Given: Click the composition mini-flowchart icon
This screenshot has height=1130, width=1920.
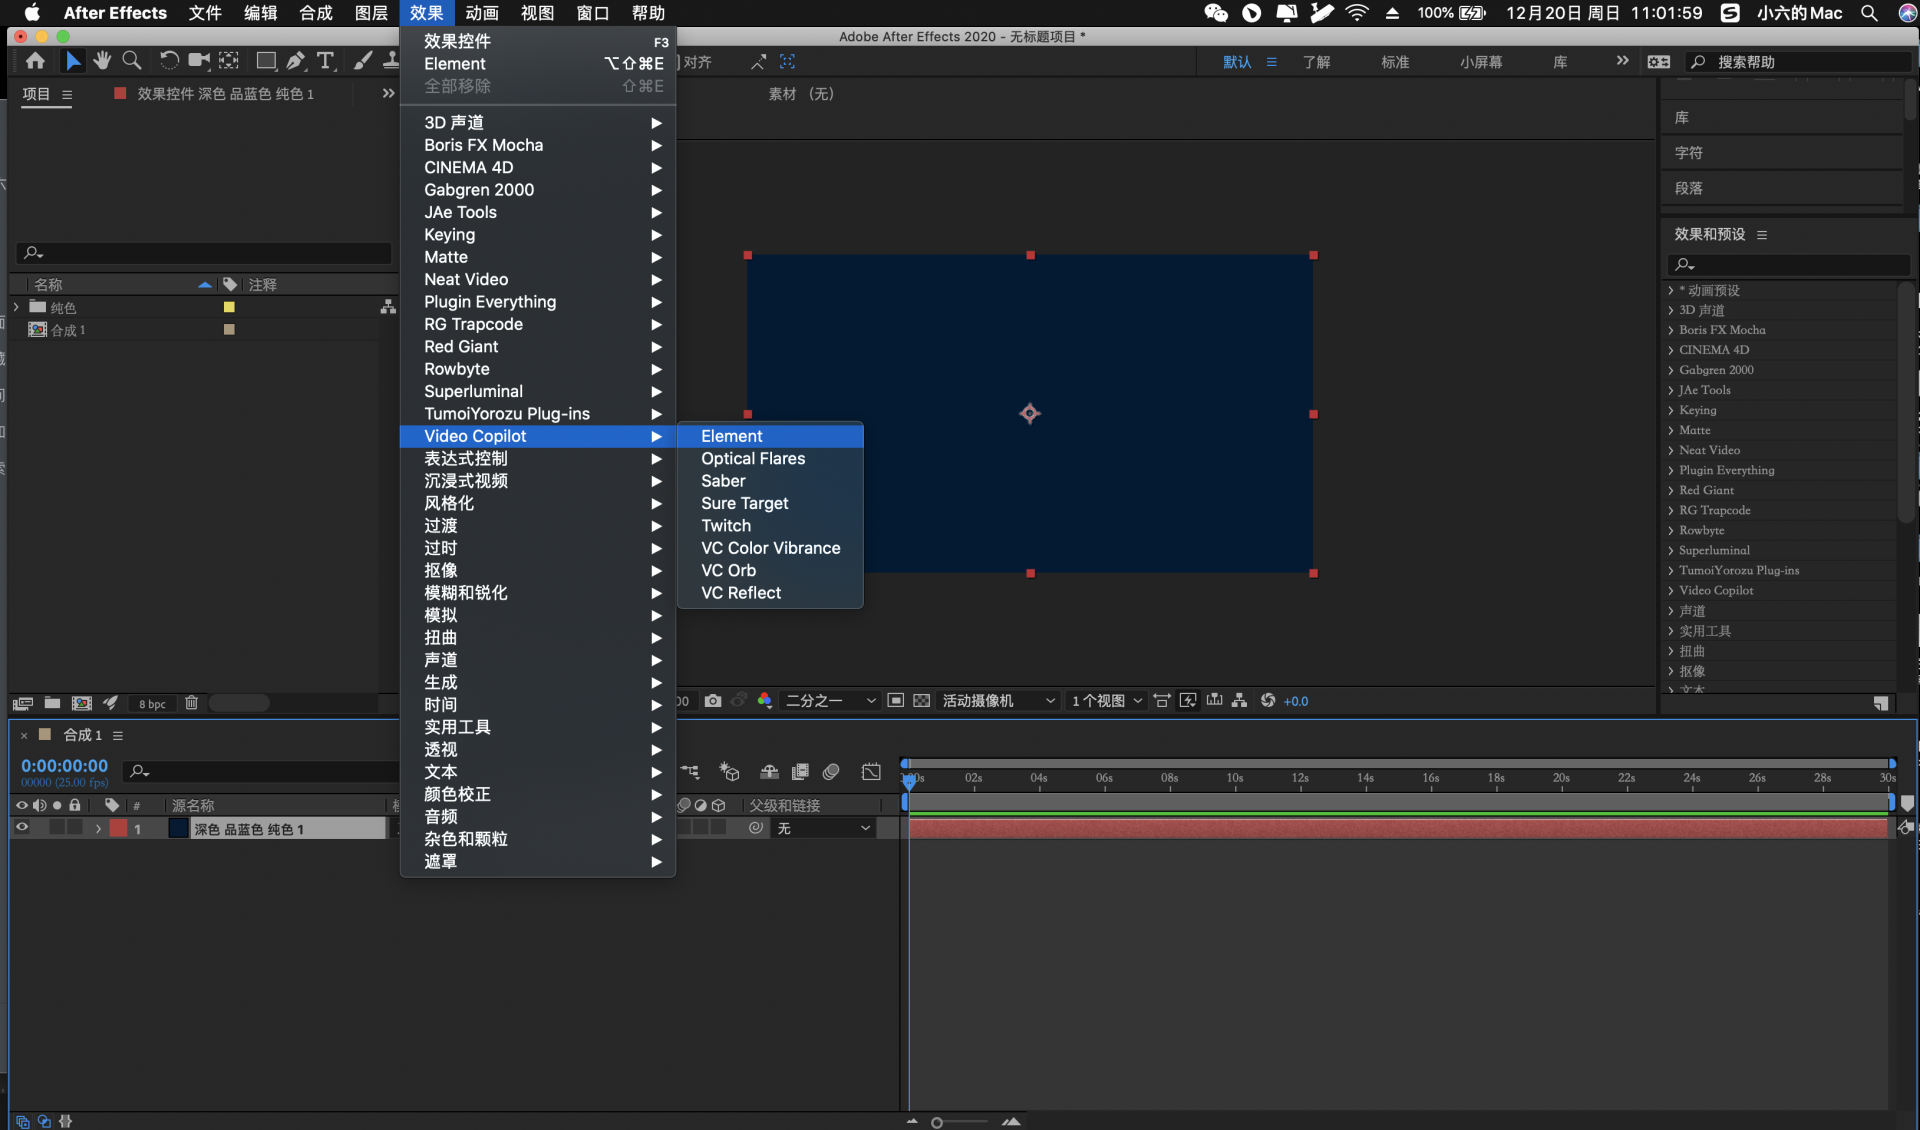Looking at the screenshot, I should [690, 772].
